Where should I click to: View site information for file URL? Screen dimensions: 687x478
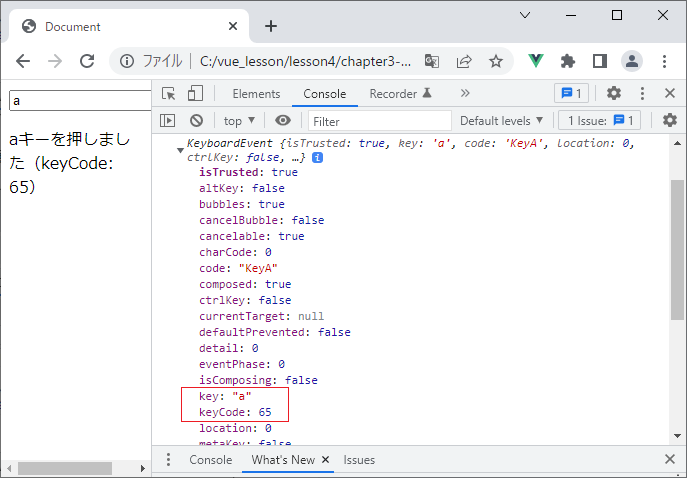127,61
